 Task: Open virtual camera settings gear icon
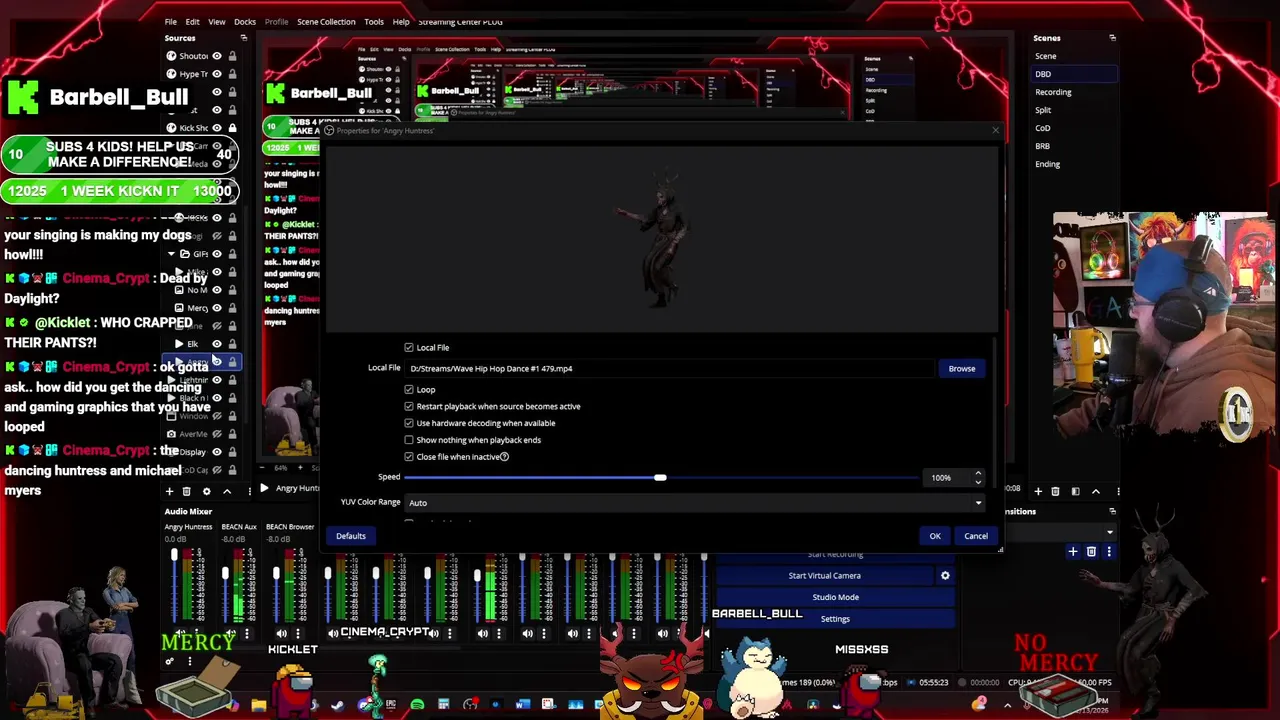coord(945,576)
